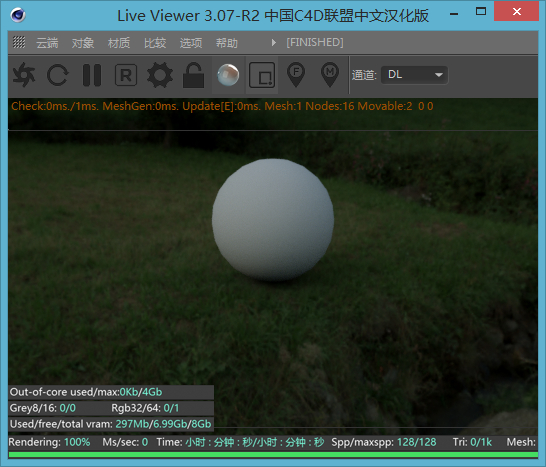Click the dotted grip icon in the menu bar
This screenshot has width=546, height=467.
point(19,42)
